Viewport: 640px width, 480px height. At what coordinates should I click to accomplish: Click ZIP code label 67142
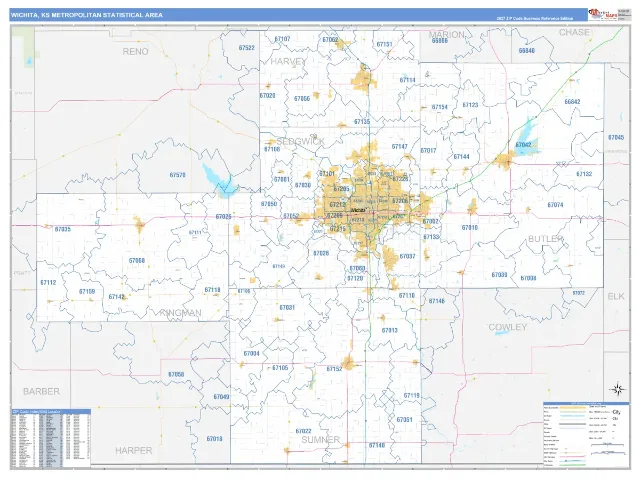pyautogui.click(x=116, y=297)
